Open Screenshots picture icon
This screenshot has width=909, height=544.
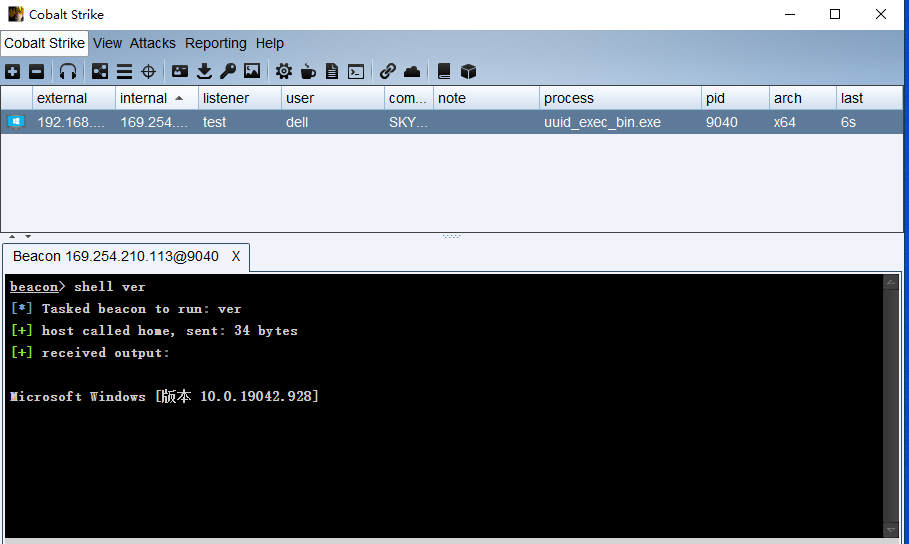(x=252, y=71)
